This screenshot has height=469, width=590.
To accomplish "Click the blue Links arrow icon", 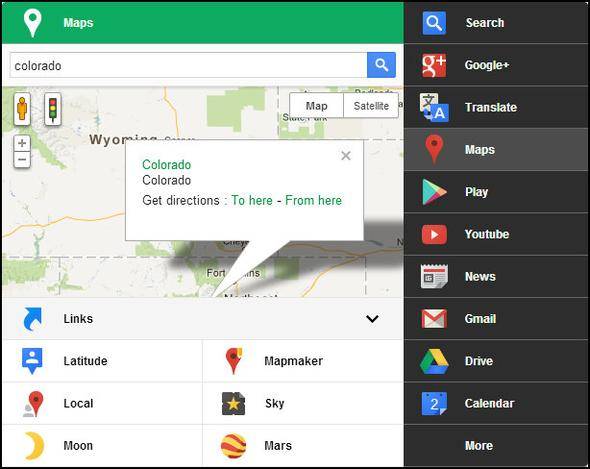I will pyautogui.click(x=33, y=319).
